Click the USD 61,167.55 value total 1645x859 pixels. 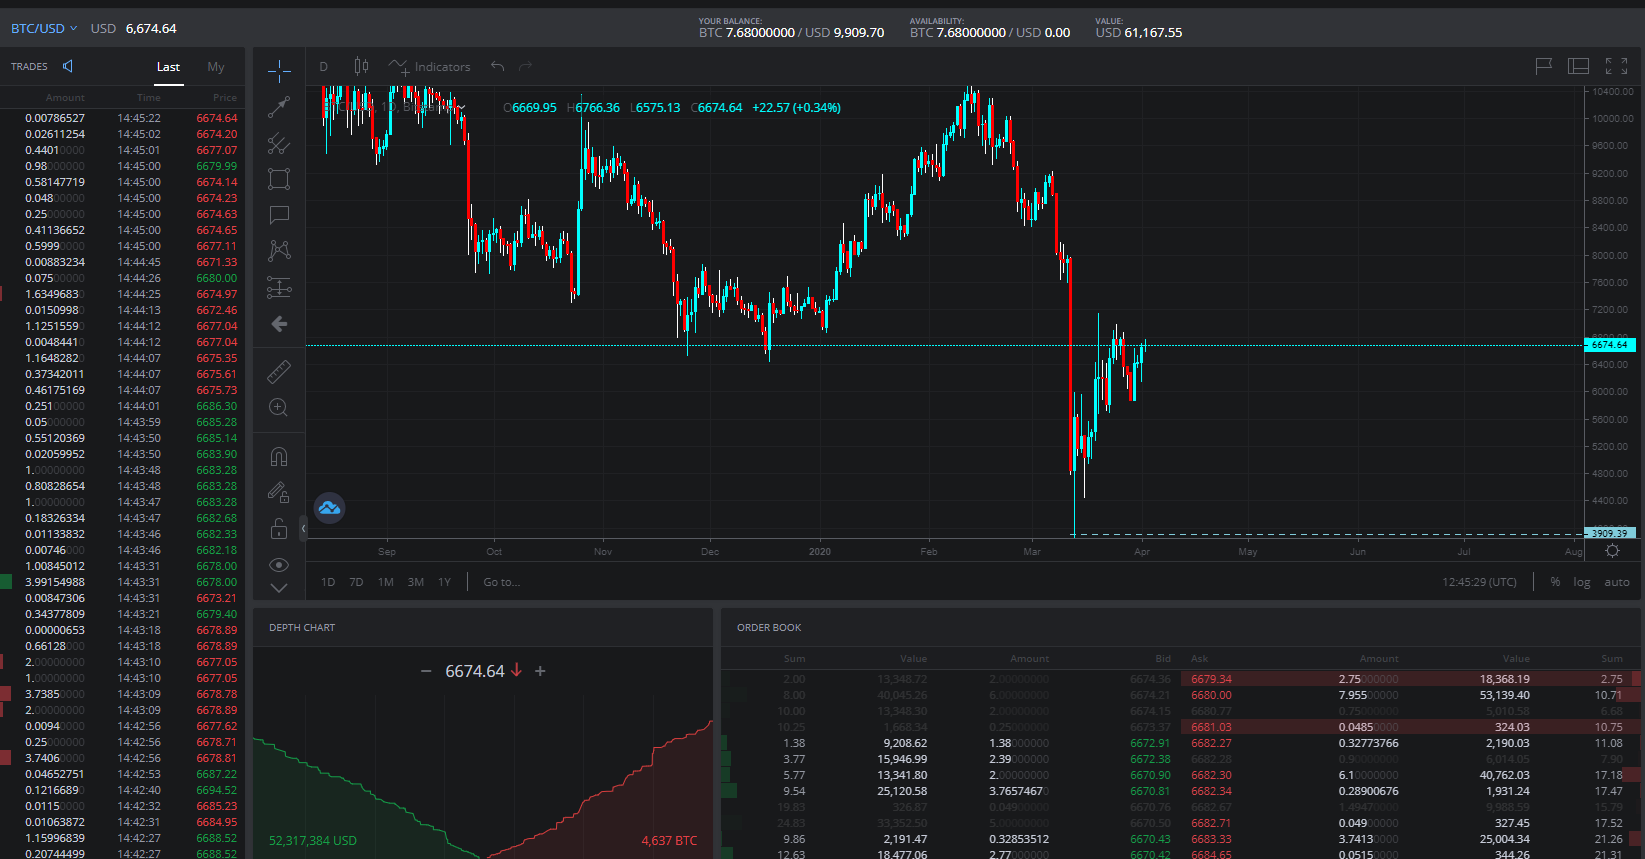click(x=1138, y=33)
